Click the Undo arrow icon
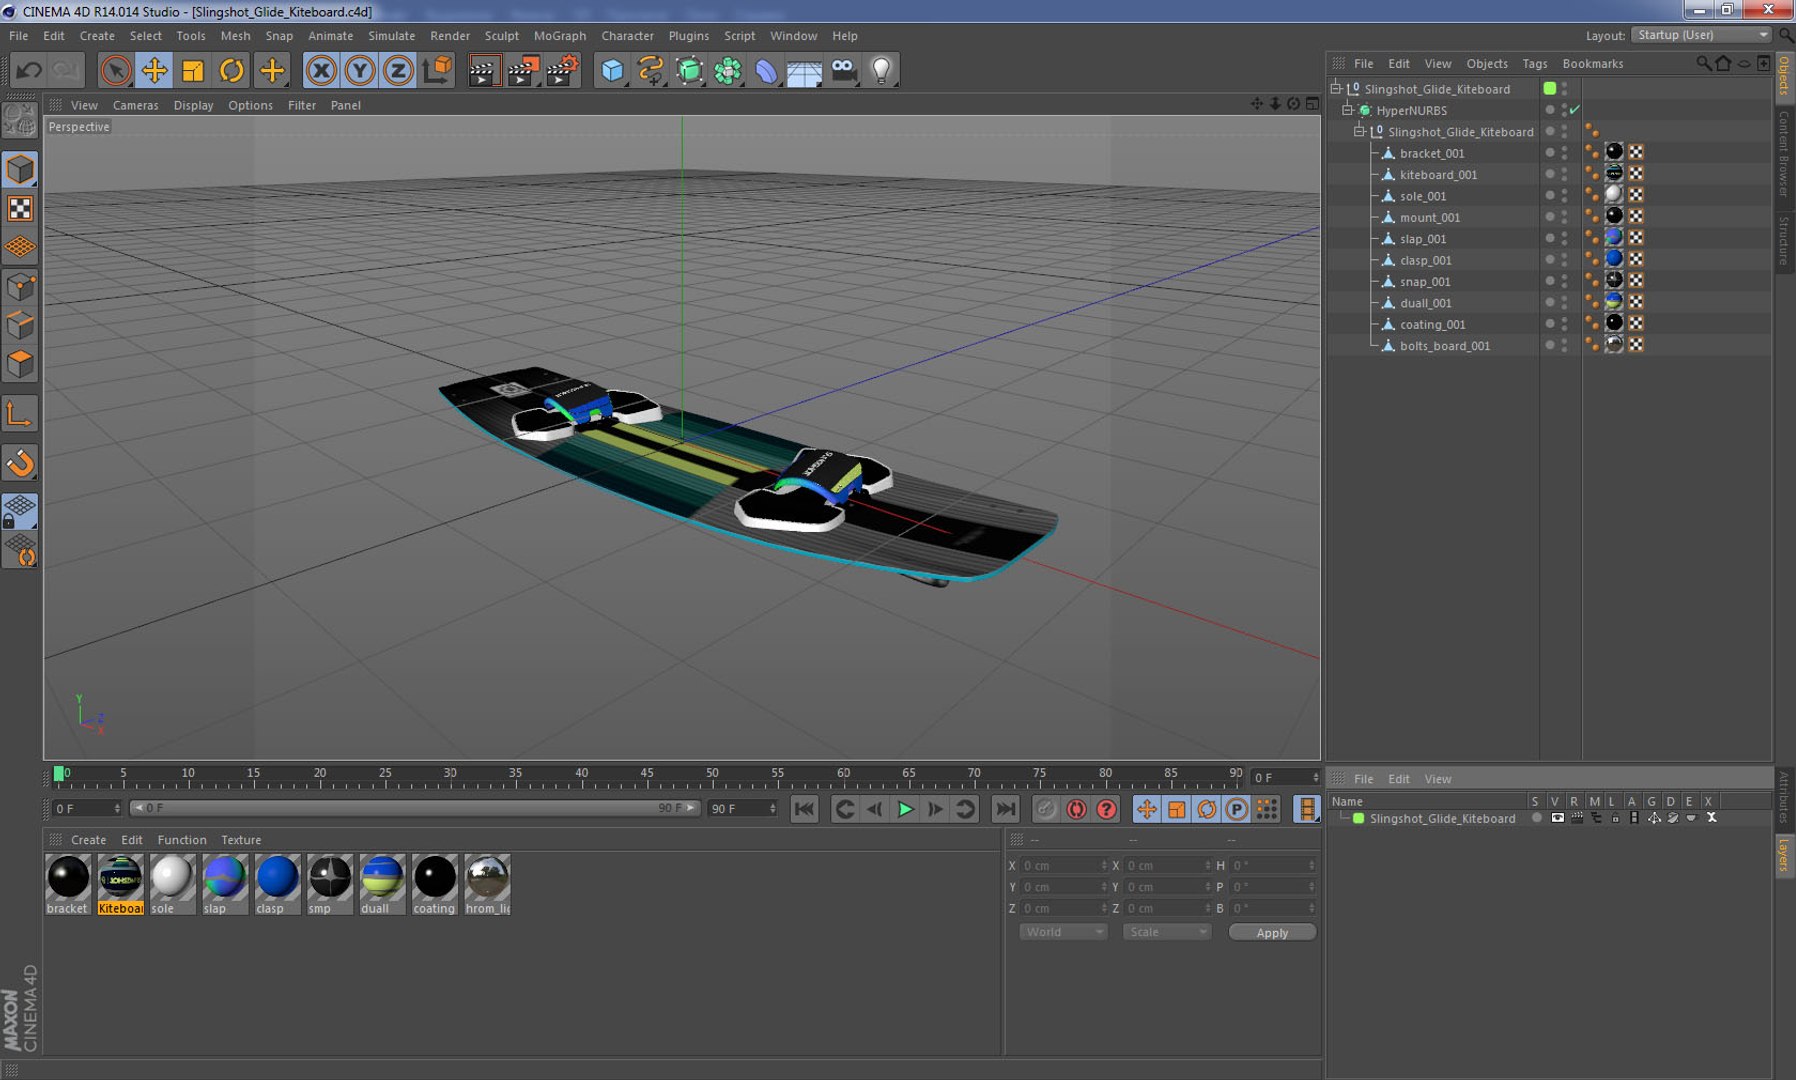Viewport: 1796px width, 1080px height. point(28,70)
